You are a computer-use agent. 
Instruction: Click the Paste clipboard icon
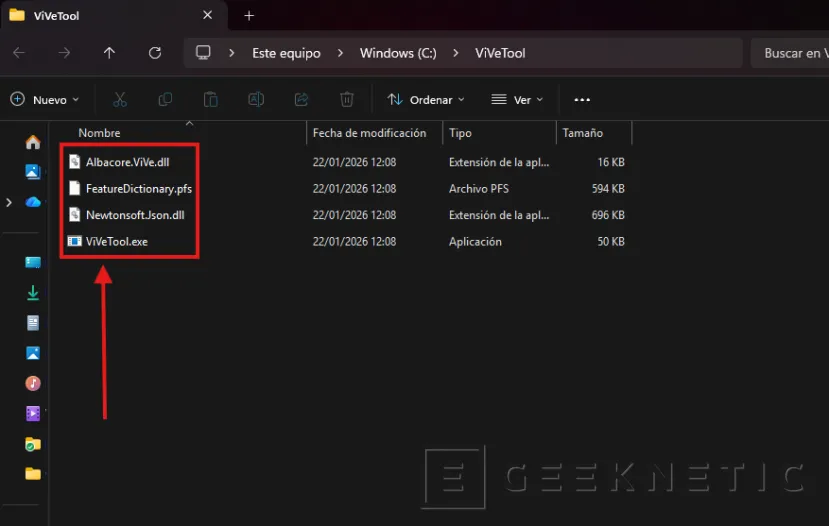pyautogui.click(x=211, y=99)
